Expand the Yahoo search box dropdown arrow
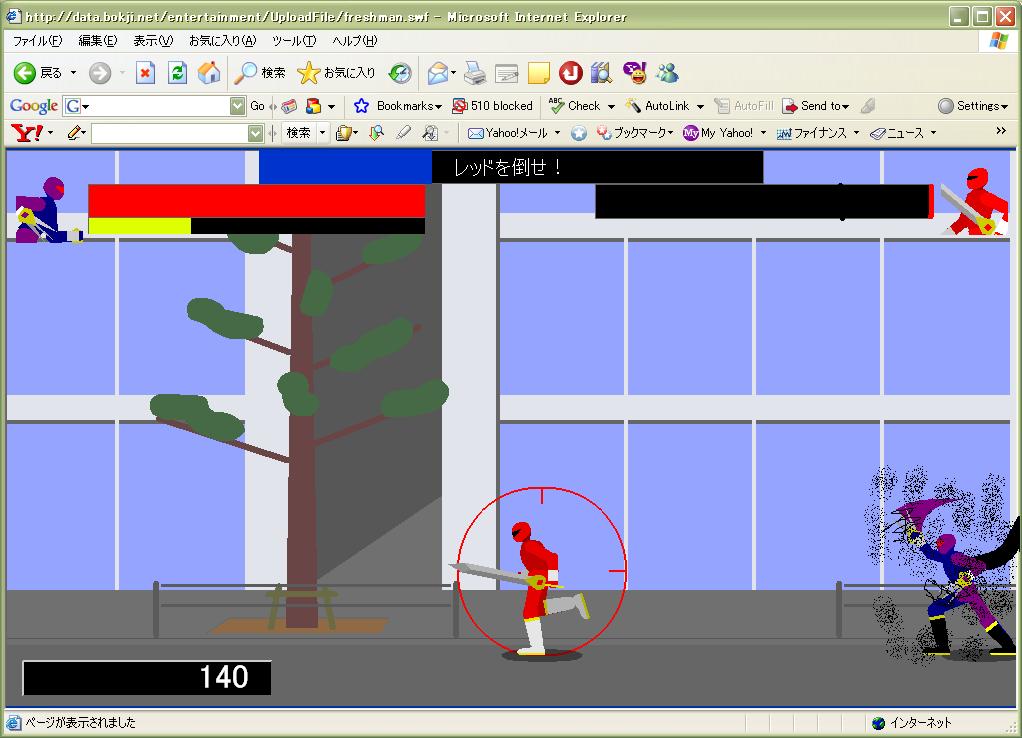This screenshot has height=738, width=1022. (255, 134)
